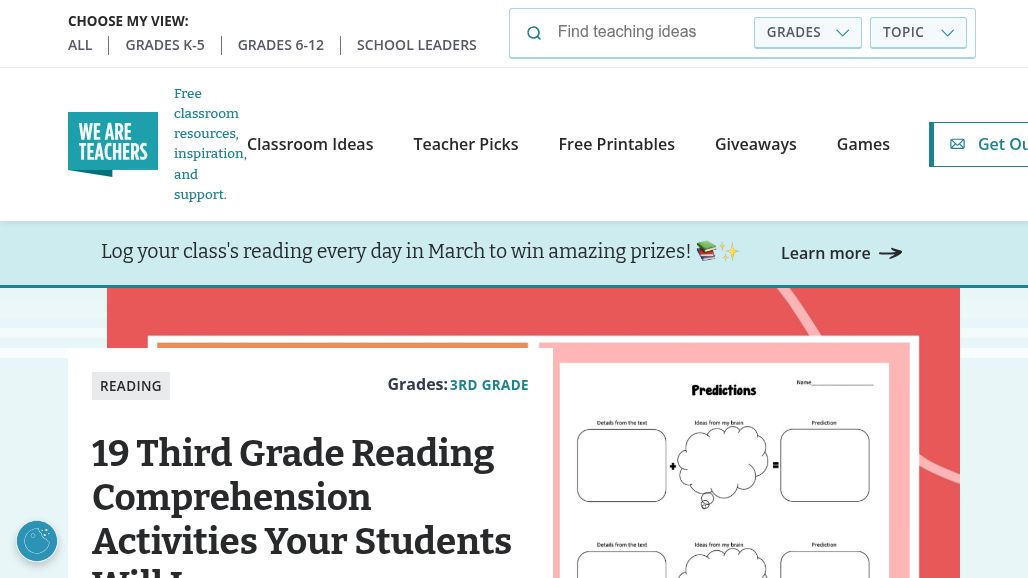Image resolution: width=1028 pixels, height=578 pixels.
Task: Click the We Are Teachers logo
Action: point(113,144)
